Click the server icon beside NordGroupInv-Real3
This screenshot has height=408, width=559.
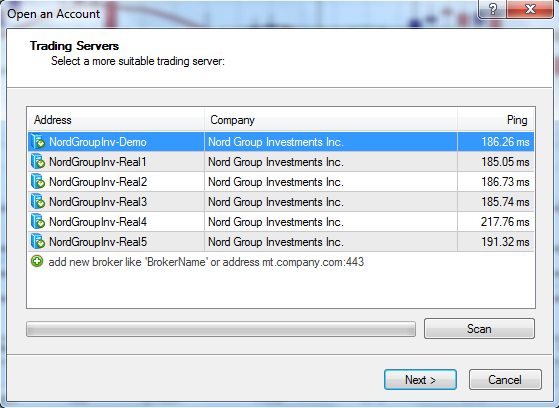37,202
